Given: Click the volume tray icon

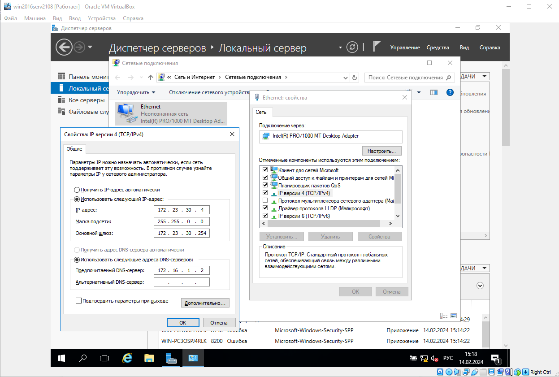Looking at the screenshot, I should 434,358.
